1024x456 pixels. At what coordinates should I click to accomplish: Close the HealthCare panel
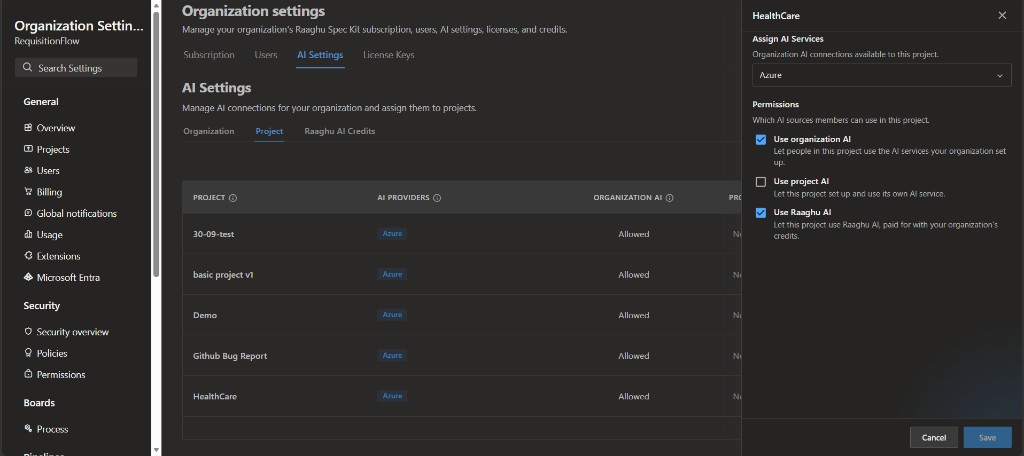(x=1002, y=16)
